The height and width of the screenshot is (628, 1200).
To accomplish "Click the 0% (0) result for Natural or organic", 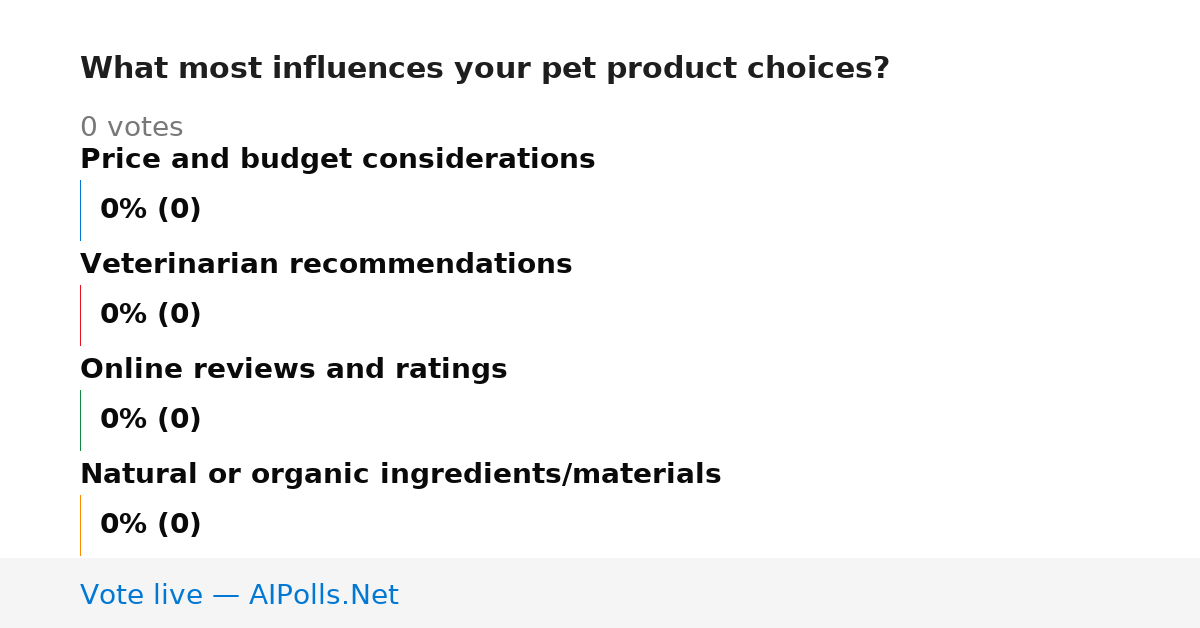I will 151,525.
